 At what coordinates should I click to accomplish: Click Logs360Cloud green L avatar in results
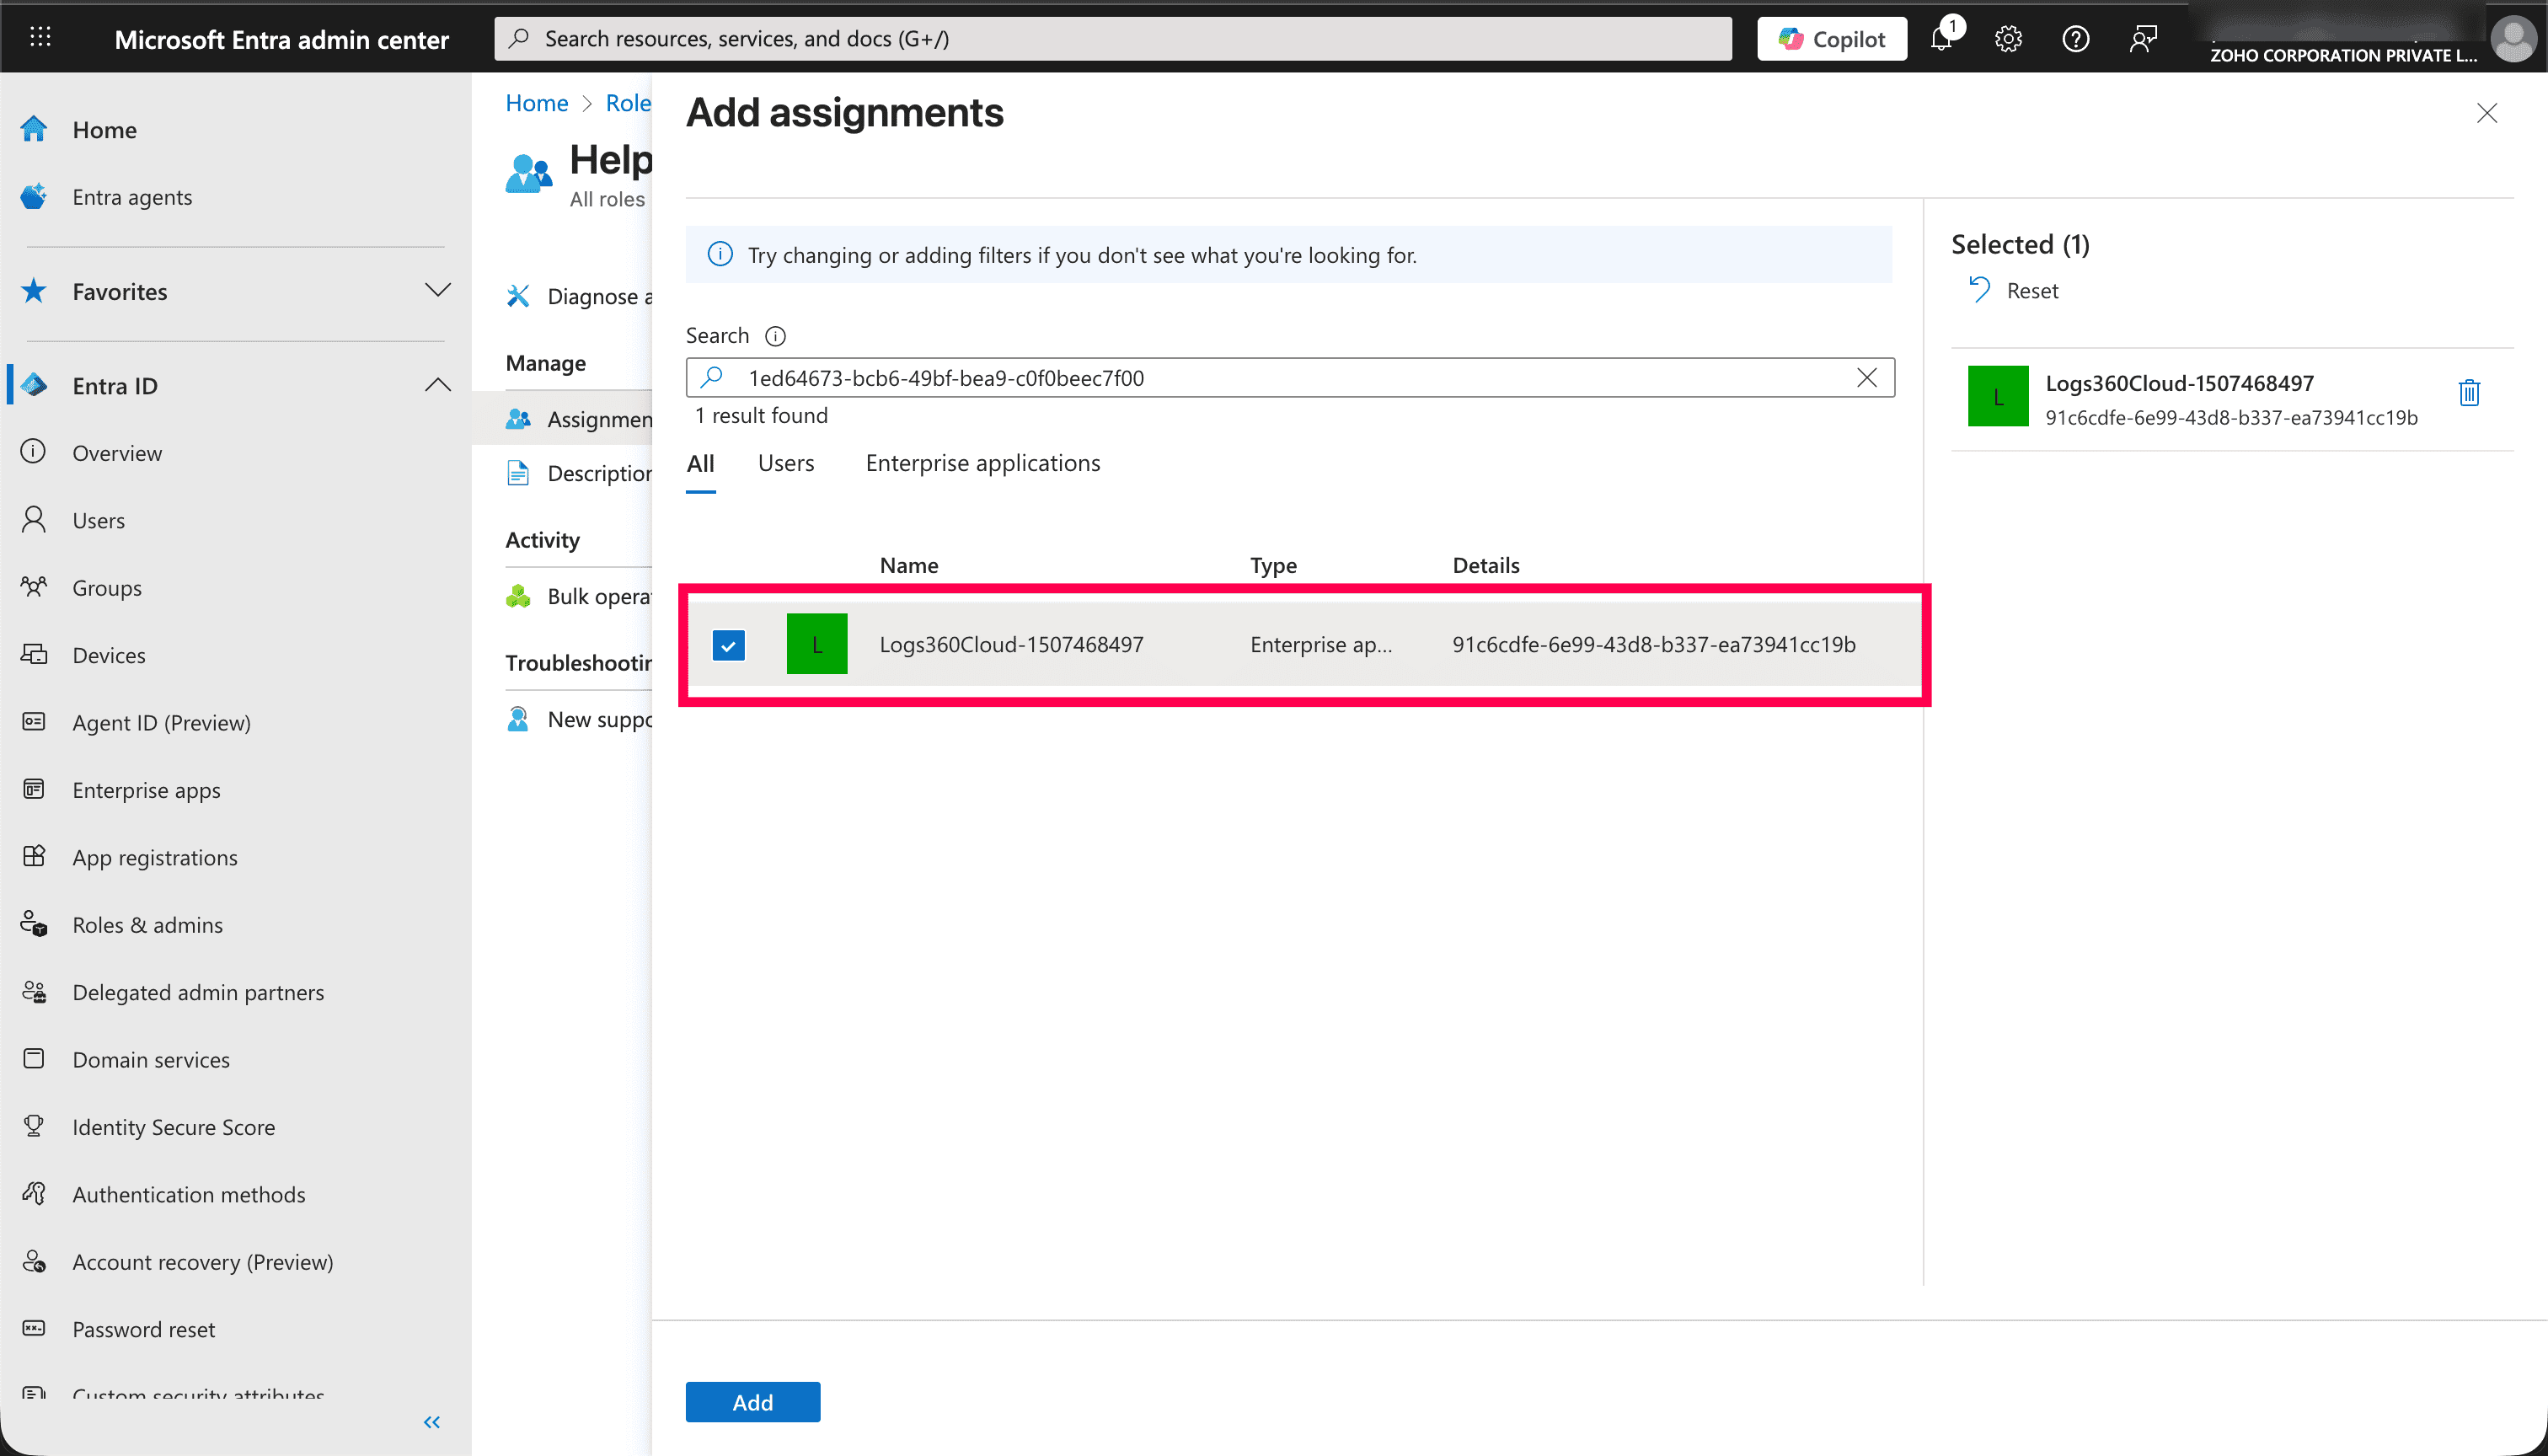click(x=816, y=643)
